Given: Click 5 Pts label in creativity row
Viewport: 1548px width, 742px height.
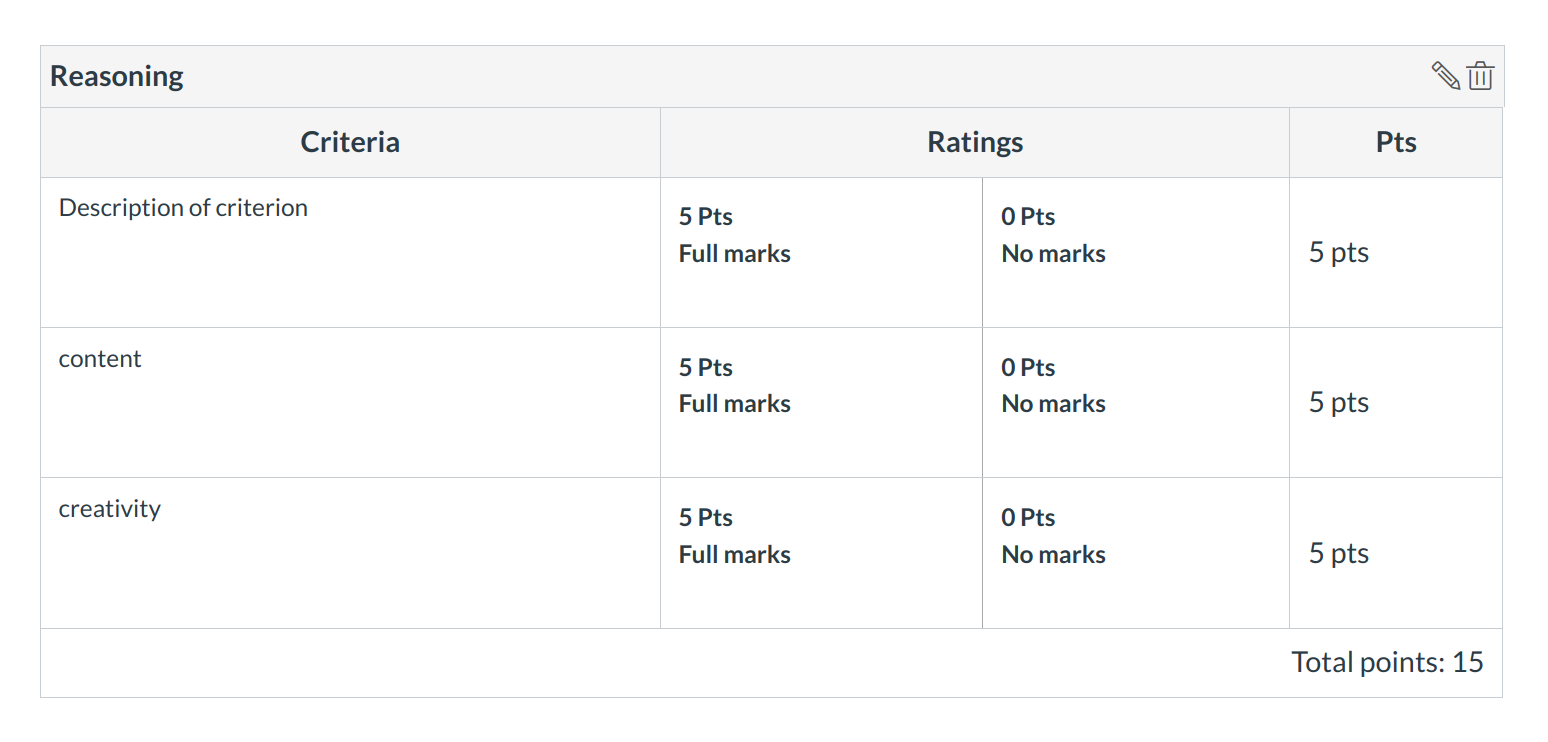Looking at the screenshot, I should click(706, 518).
